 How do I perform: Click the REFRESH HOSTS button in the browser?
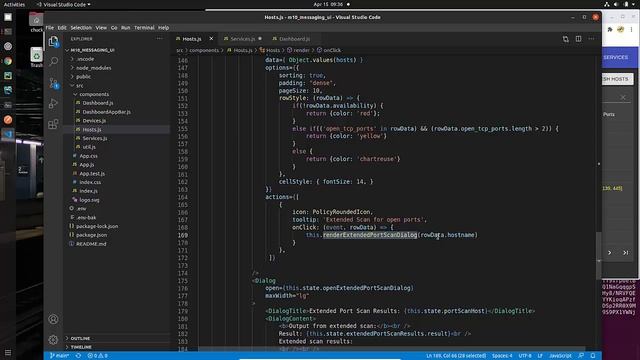tap(618, 79)
